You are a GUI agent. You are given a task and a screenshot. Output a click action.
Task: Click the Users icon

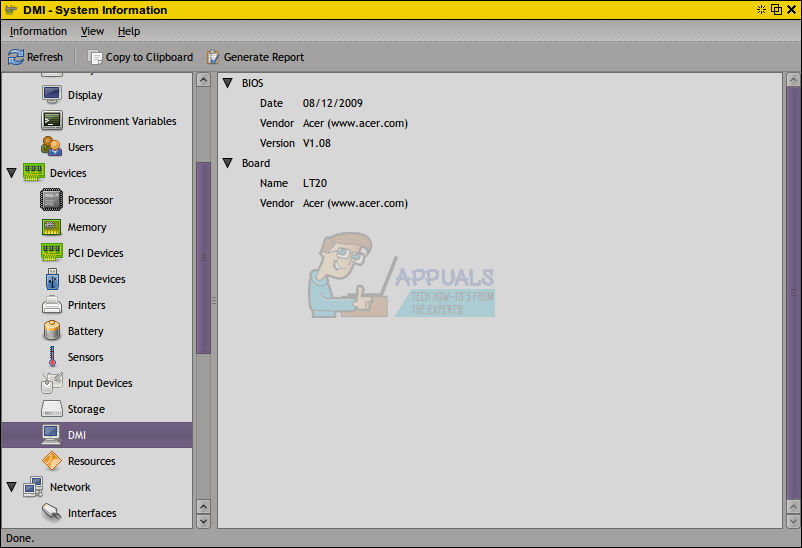52,146
